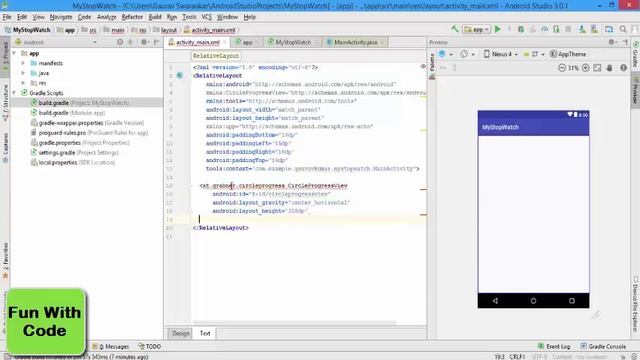The height and width of the screenshot is (360, 640).
Task: Select the Text view tab
Action: 205,333
